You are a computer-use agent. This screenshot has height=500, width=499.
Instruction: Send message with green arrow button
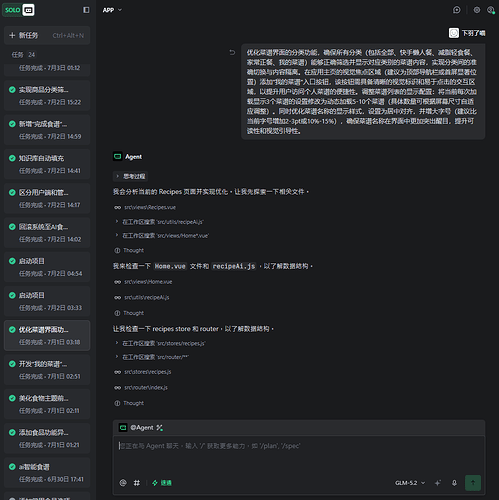(x=473, y=483)
